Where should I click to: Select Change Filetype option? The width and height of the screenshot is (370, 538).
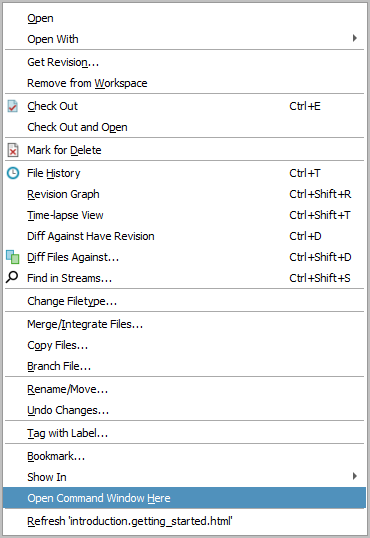[184, 301]
